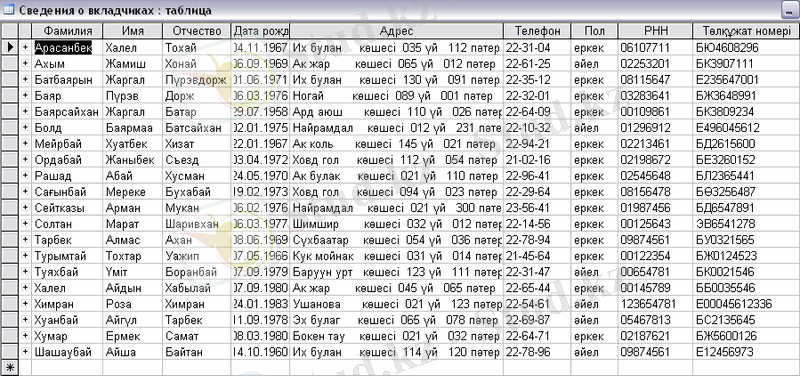The width and height of the screenshot is (800, 376).
Task: Click the passport cell БК3809234
Action: coord(746,112)
